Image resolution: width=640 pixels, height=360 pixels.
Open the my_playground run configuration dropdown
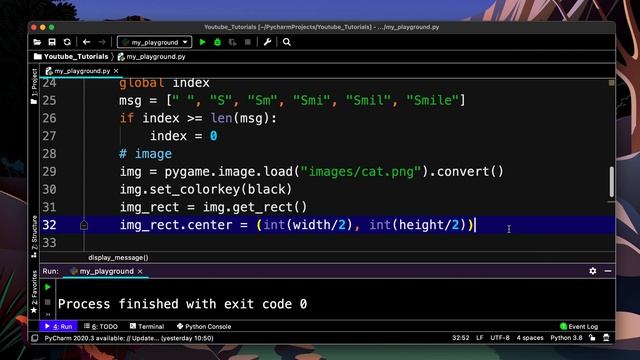tap(154, 42)
